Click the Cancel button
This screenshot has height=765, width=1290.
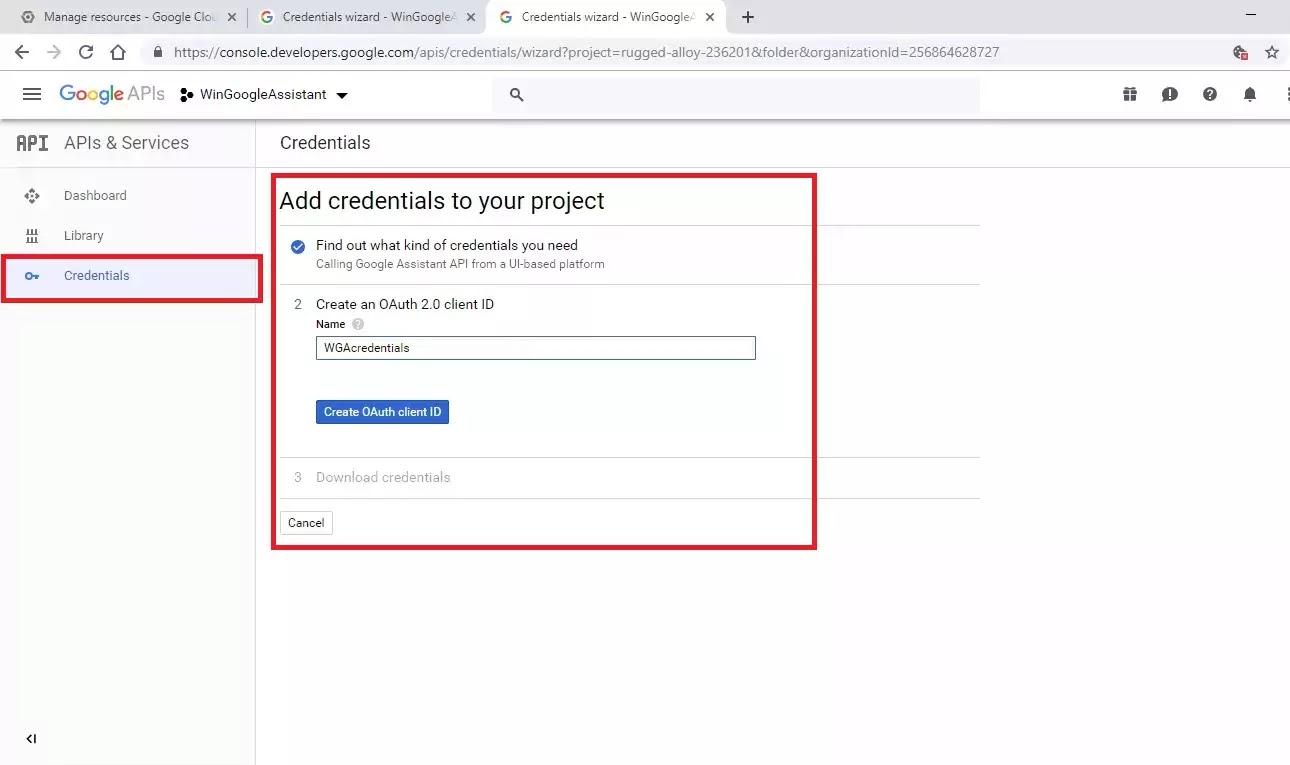306,523
